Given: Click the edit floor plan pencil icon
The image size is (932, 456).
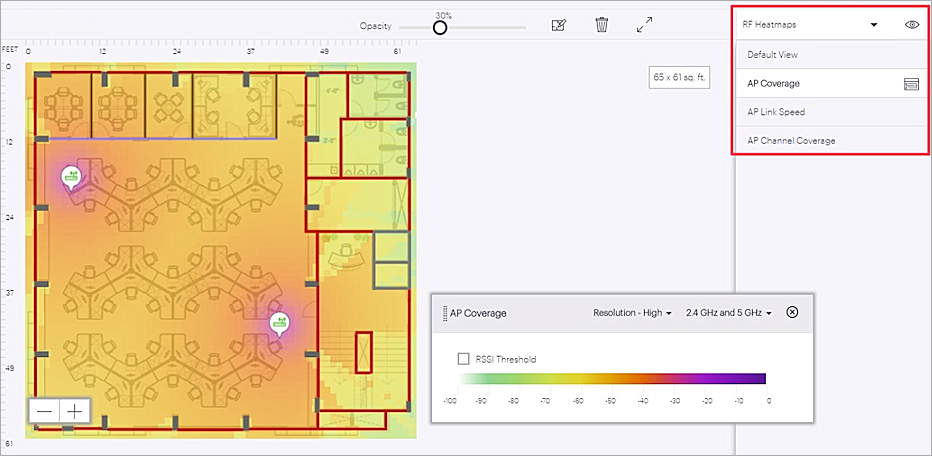Looking at the screenshot, I should click(x=559, y=26).
